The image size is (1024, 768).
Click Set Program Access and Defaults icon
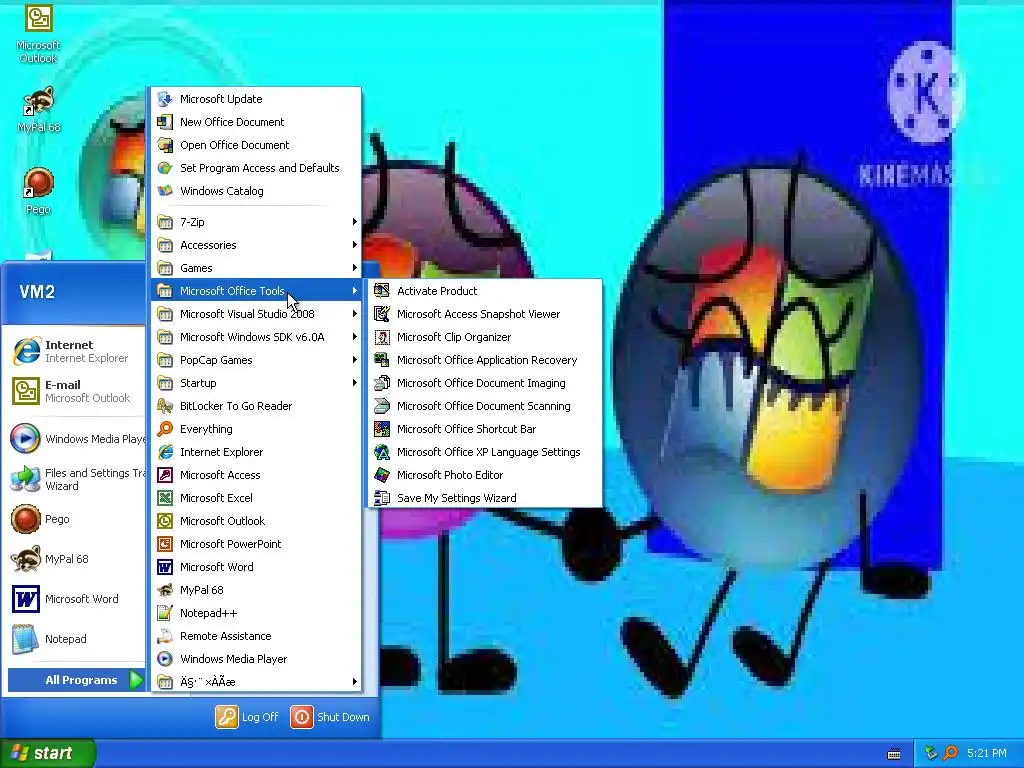(x=165, y=168)
